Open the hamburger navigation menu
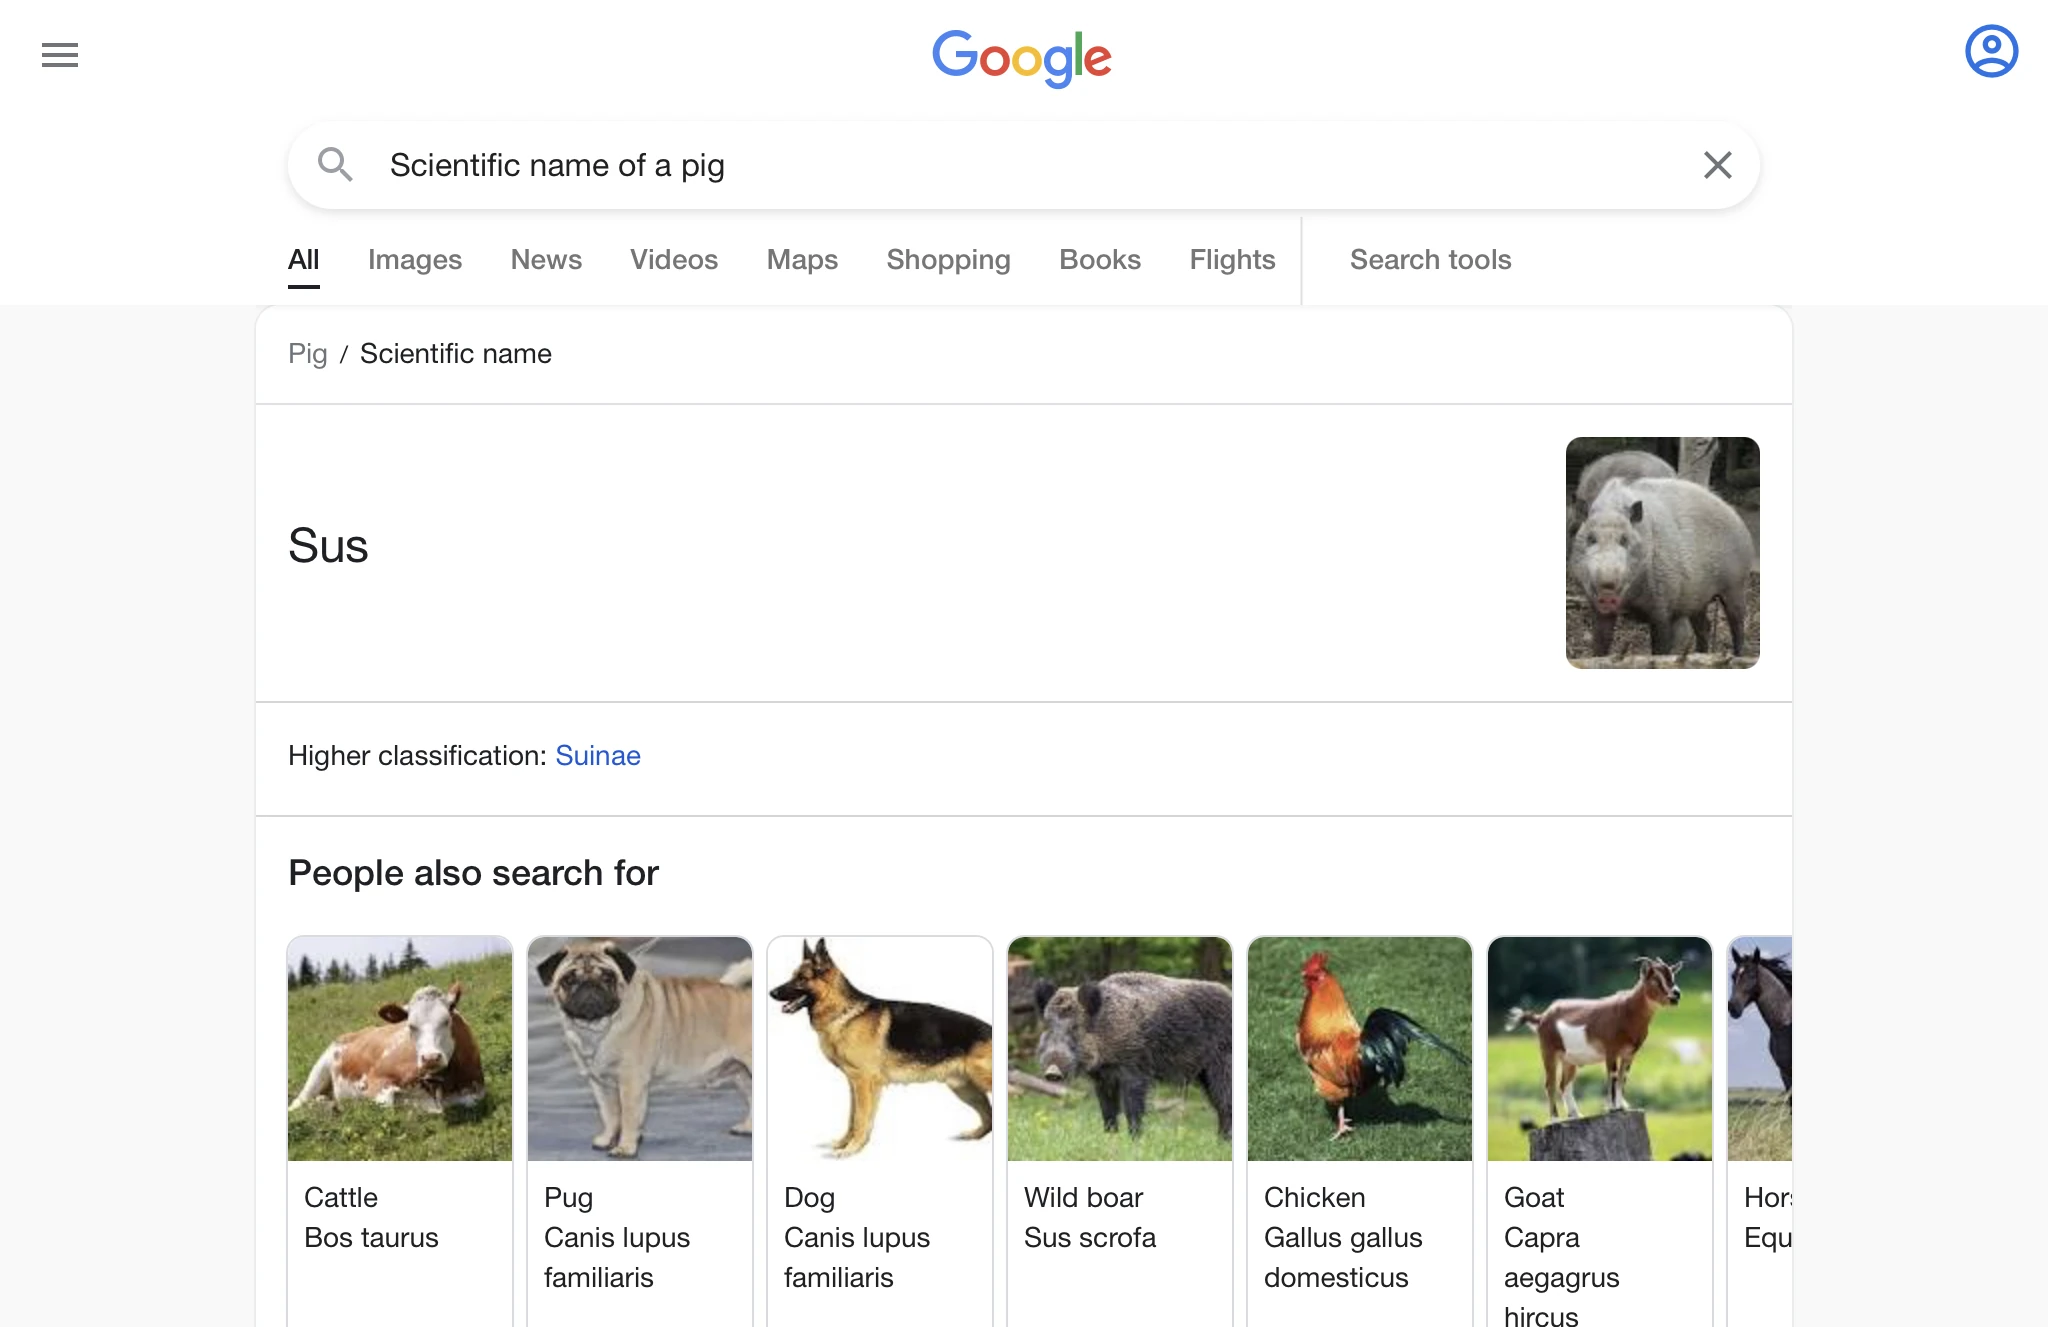 tap(59, 55)
